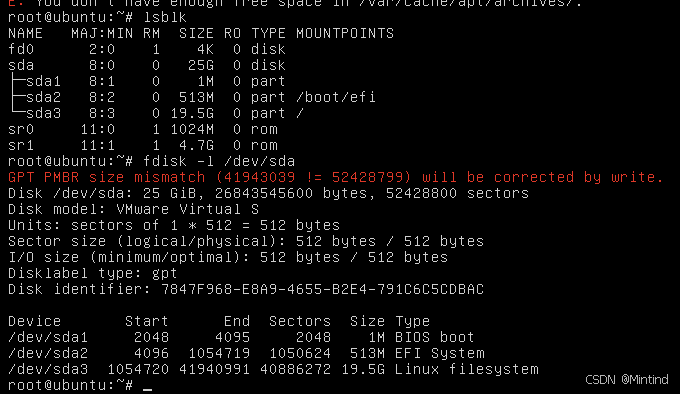Click the Disk model VMware Virtual S line
This screenshot has height=394, width=680.
pos(134,209)
